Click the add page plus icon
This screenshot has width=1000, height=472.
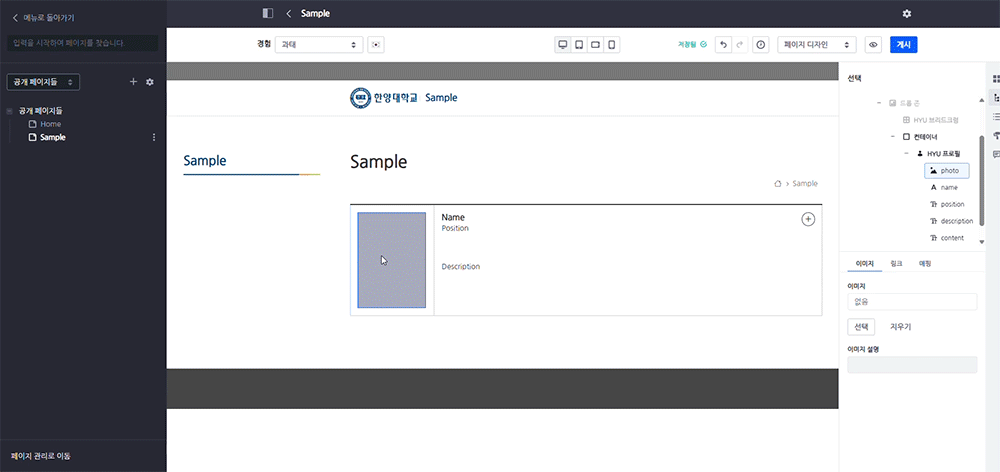click(x=133, y=82)
